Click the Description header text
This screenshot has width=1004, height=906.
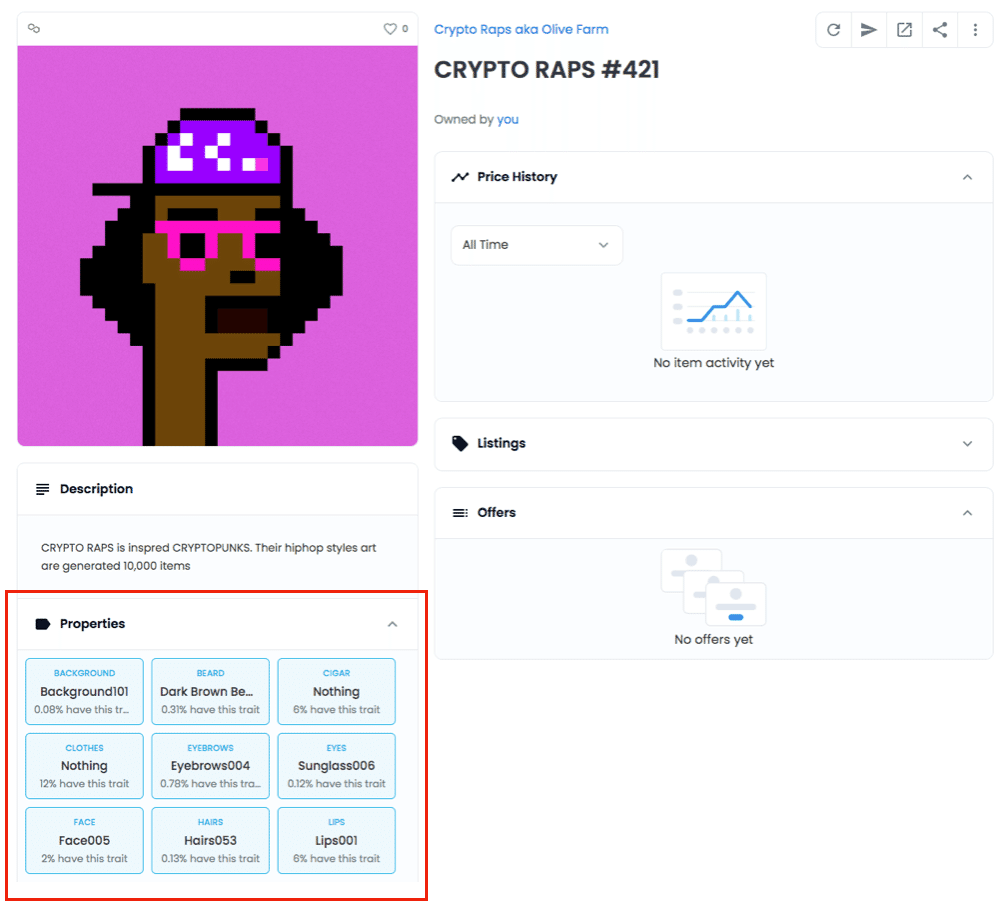coord(97,489)
